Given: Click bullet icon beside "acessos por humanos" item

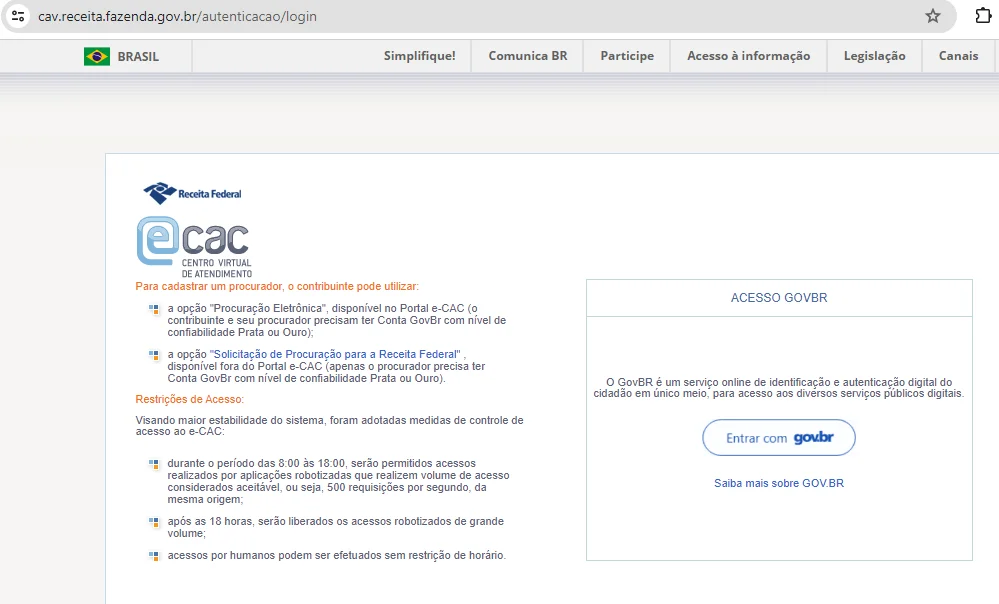Looking at the screenshot, I should click(x=154, y=556).
